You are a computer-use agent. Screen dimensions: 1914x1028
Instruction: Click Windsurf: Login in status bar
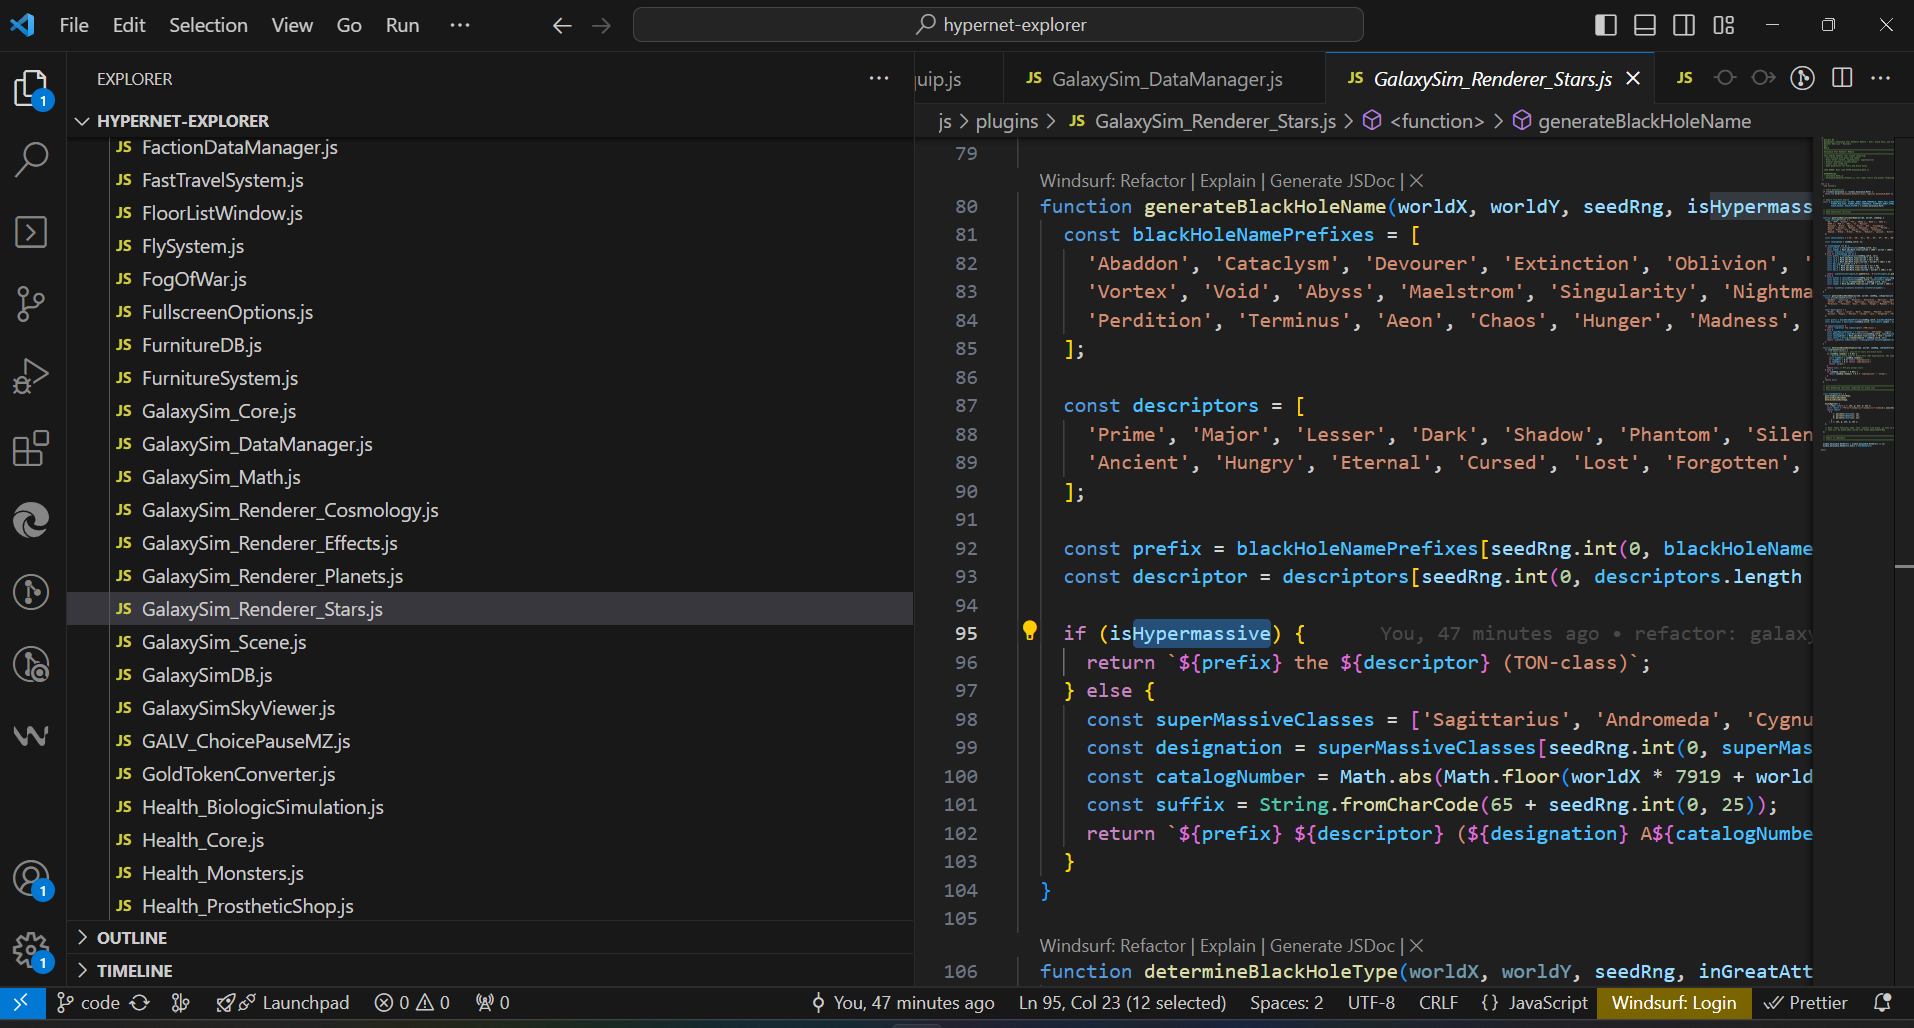click(1674, 1003)
